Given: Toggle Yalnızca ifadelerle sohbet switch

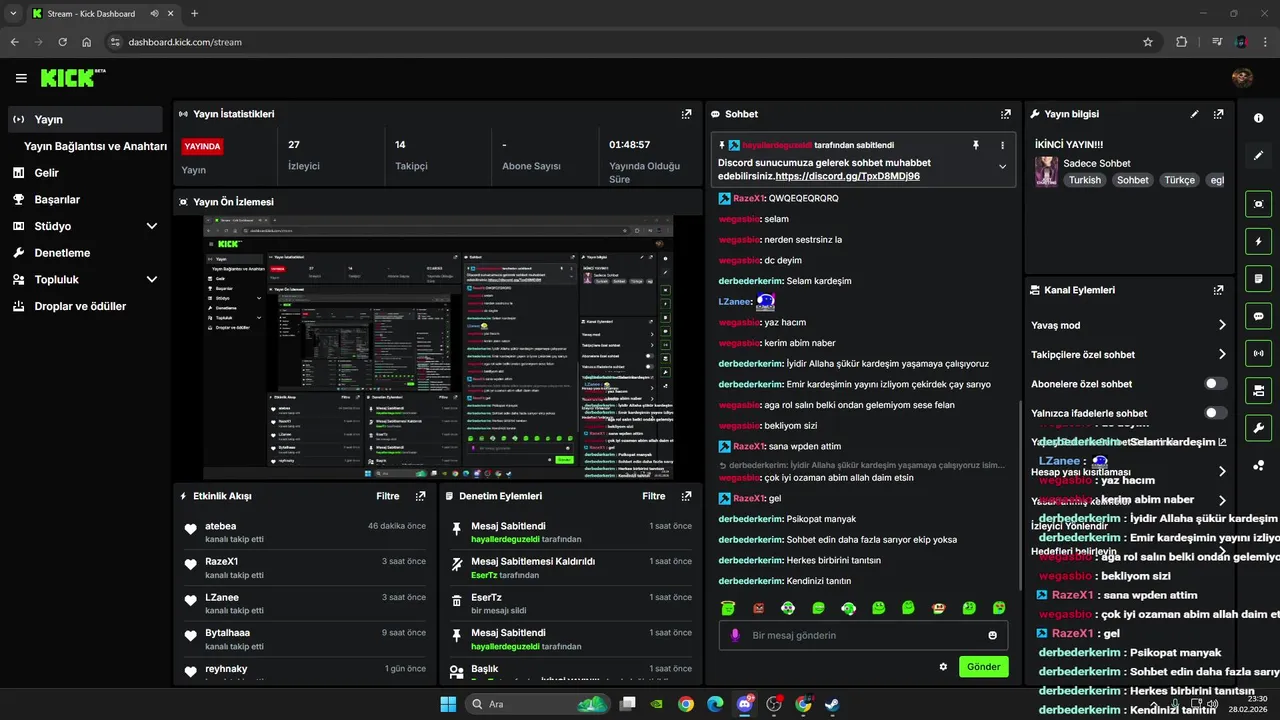Looking at the screenshot, I should [1215, 413].
